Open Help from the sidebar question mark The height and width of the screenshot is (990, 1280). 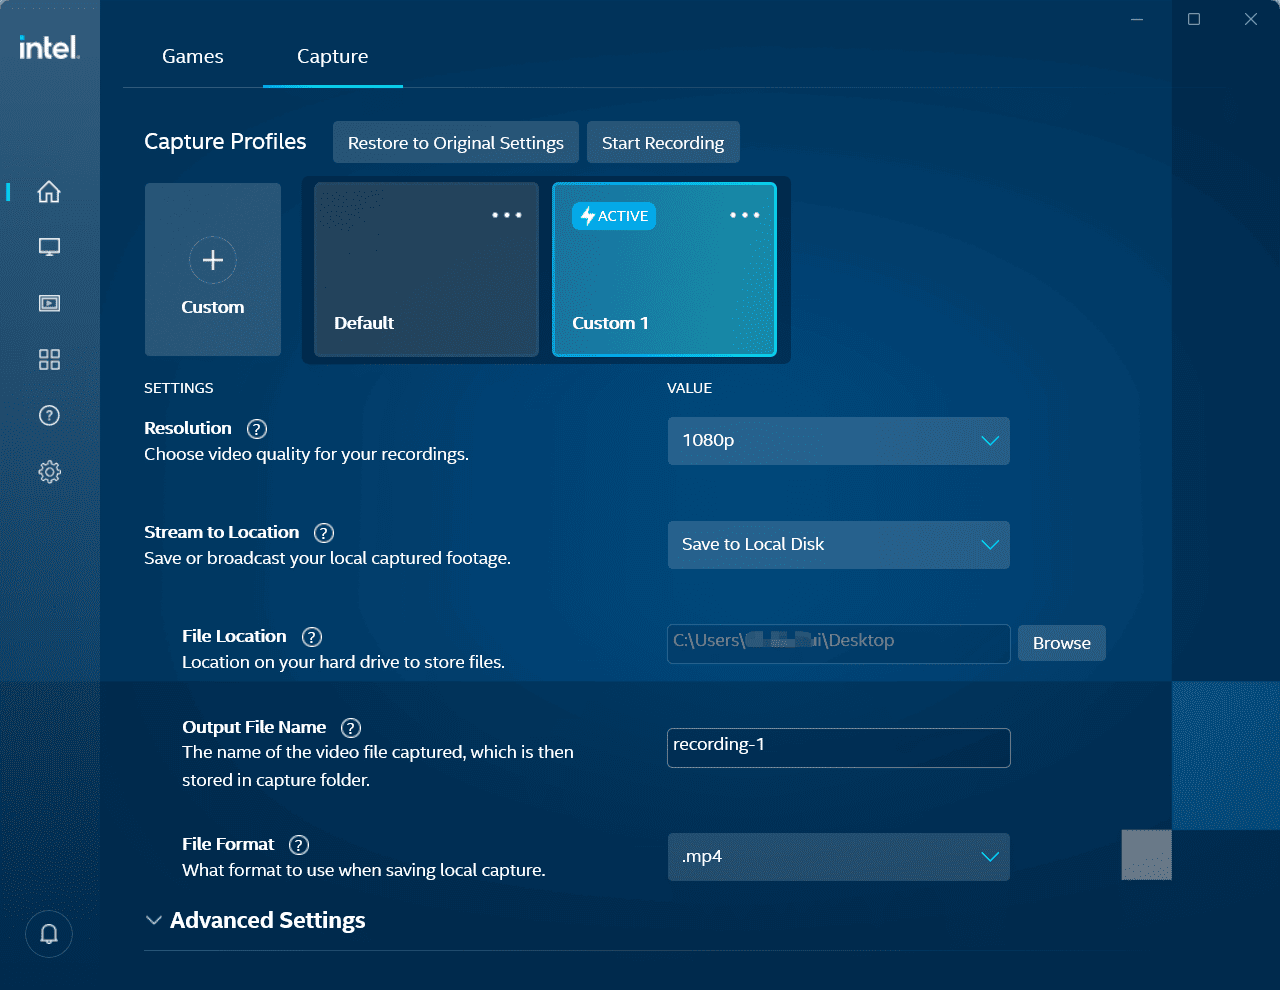[x=48, y=415]
